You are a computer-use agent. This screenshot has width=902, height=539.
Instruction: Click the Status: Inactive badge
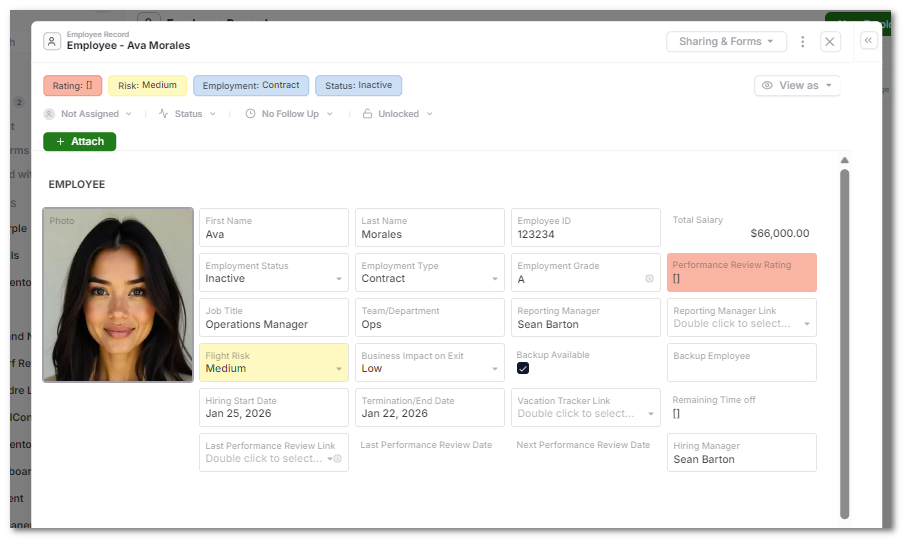358,85
